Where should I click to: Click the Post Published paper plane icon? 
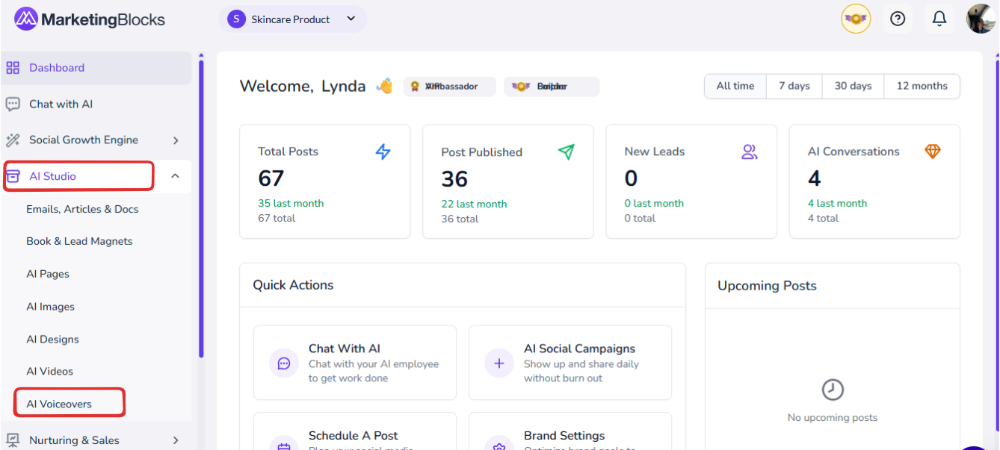[566, 152]
